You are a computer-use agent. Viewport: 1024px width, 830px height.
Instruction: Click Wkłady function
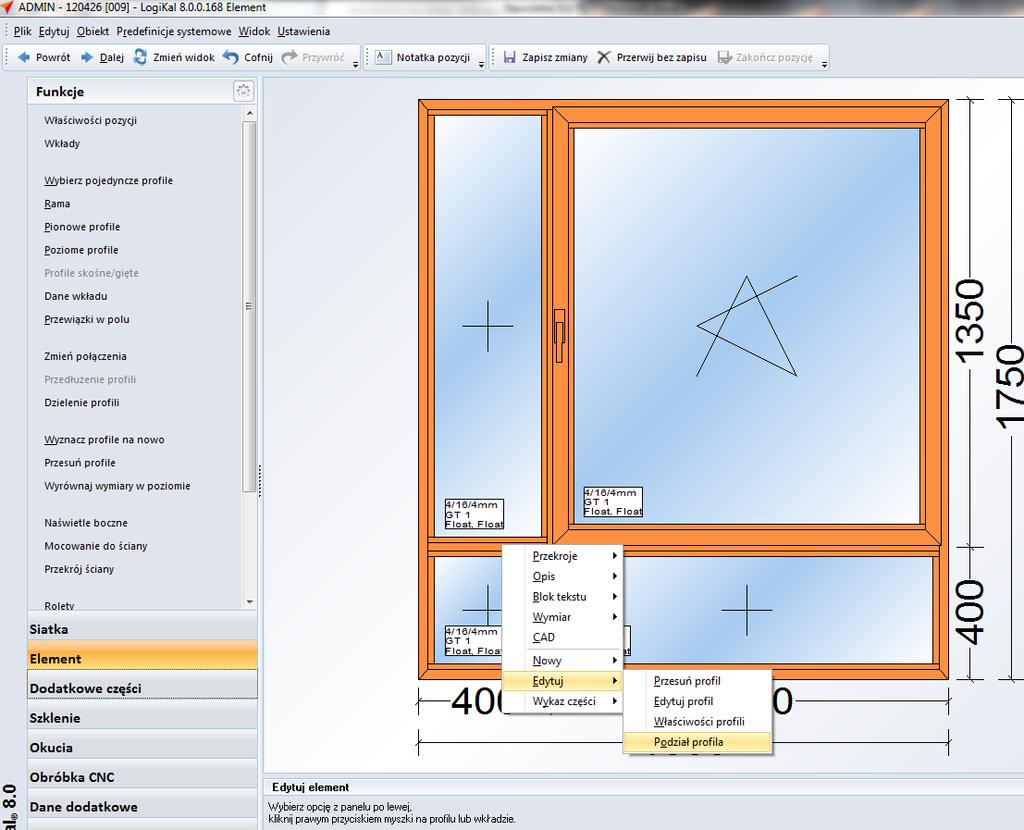[x=62, y=144]
